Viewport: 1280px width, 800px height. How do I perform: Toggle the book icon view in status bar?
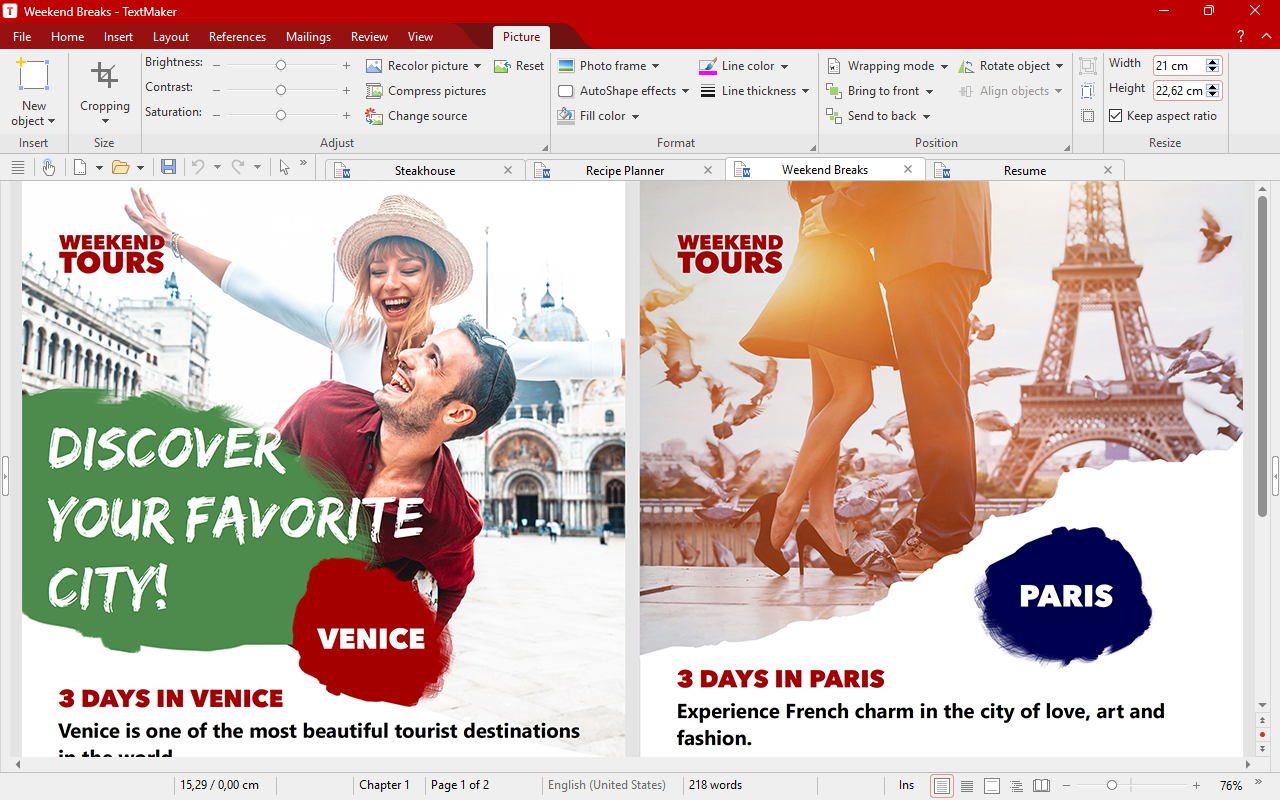pos(1042,785)
